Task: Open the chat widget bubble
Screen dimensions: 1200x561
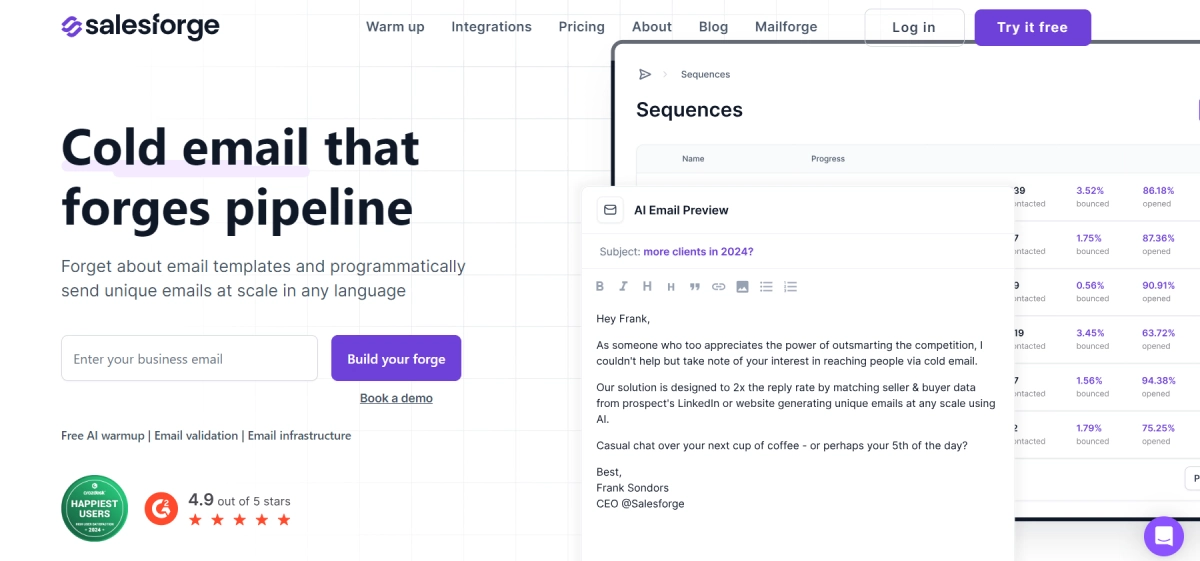Action: (1163, 536)
